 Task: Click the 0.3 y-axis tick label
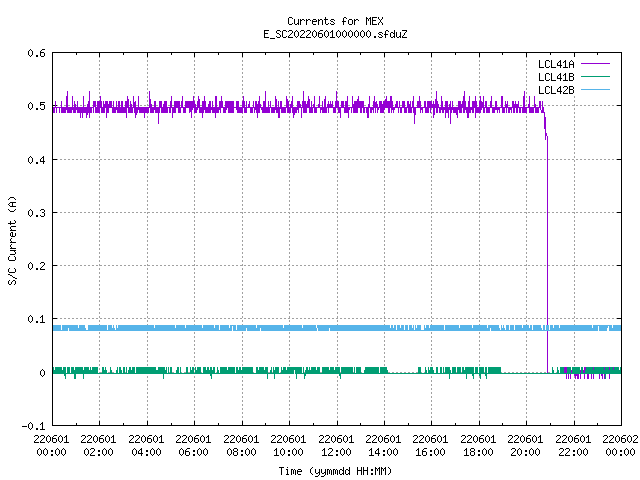(x=36, y=213)
